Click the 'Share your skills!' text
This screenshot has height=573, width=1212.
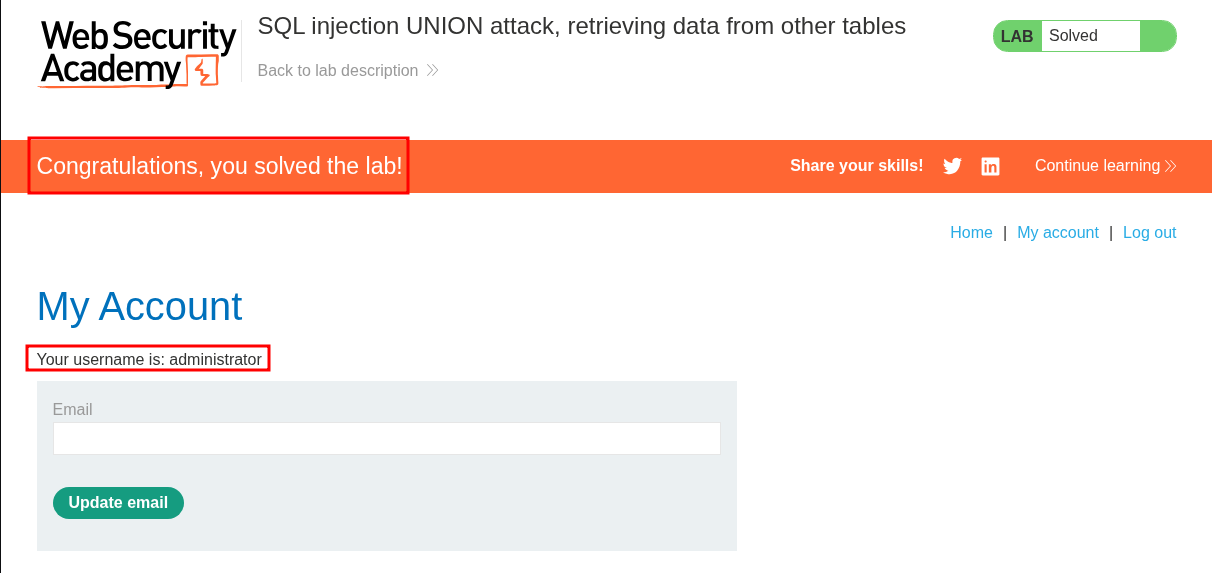click(856, 166)
